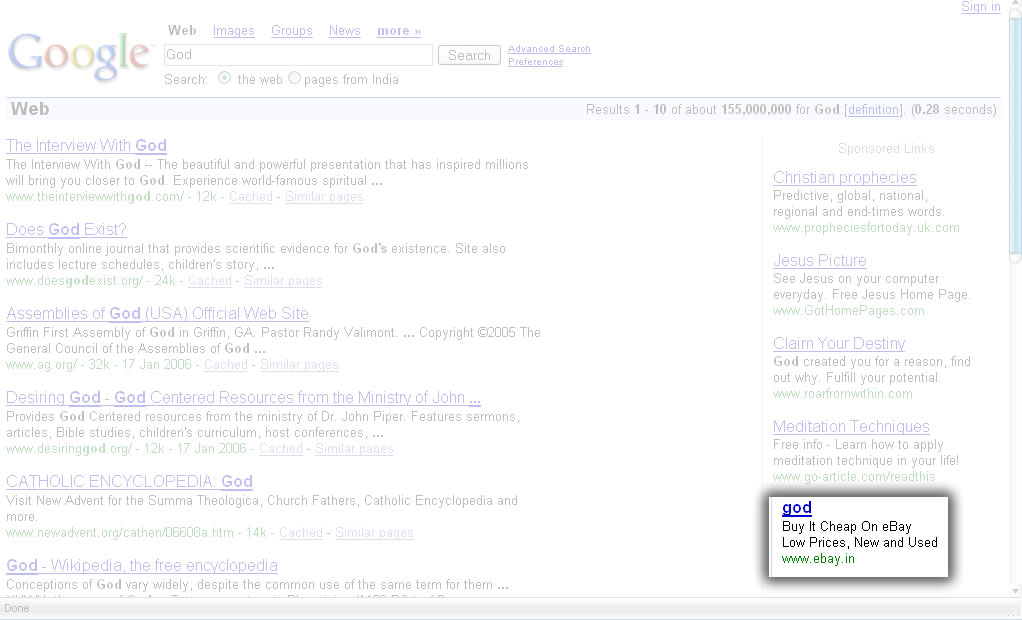The width and height of the screenshot is (1022, 620).
Task: Click the page vertical scrollbar thumb
Action: tap(1015, 137)
